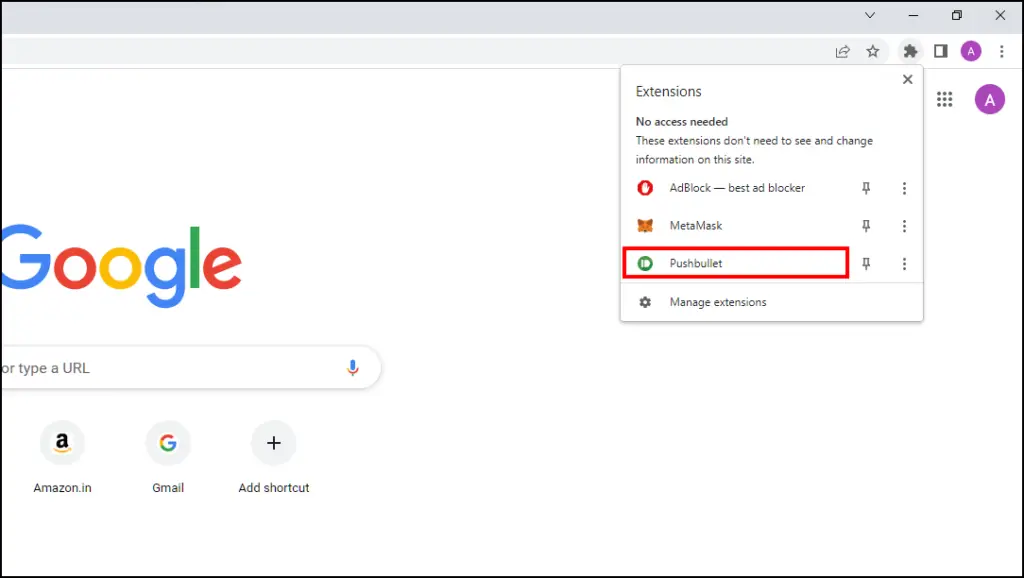Click the "No access needed" heading text
Viewport: 1024px width, 578px height.
682,121
